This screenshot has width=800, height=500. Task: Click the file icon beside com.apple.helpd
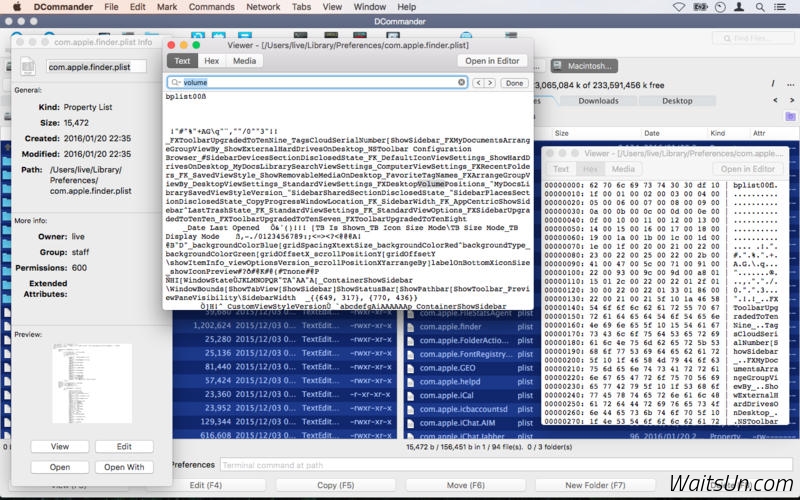point(411,382)
